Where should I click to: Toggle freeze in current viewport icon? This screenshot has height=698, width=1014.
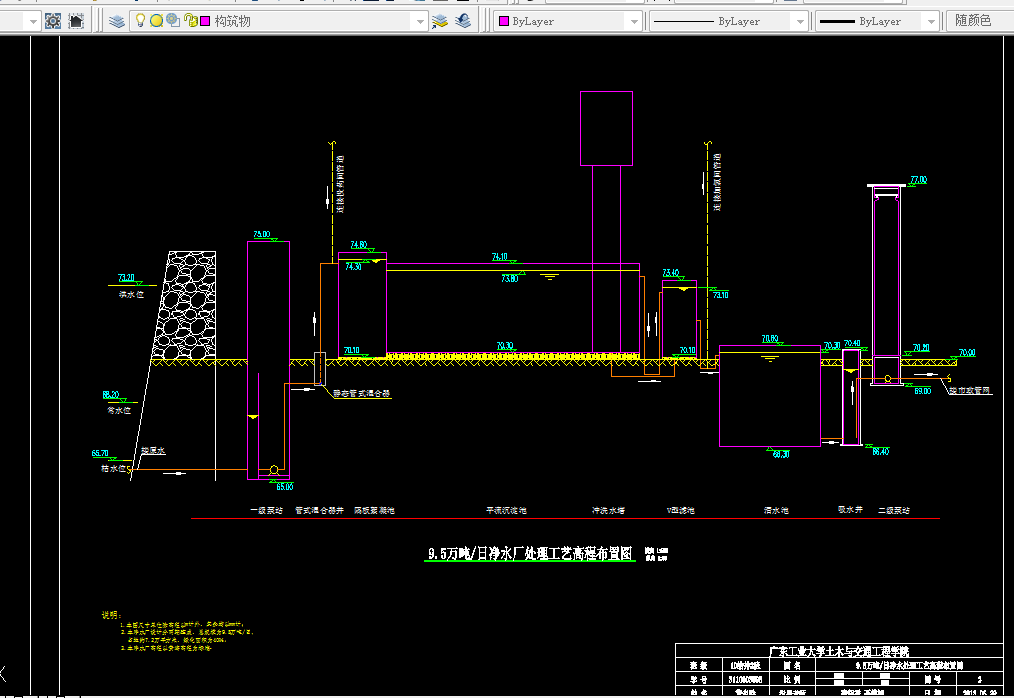click(x=173, y=21)
